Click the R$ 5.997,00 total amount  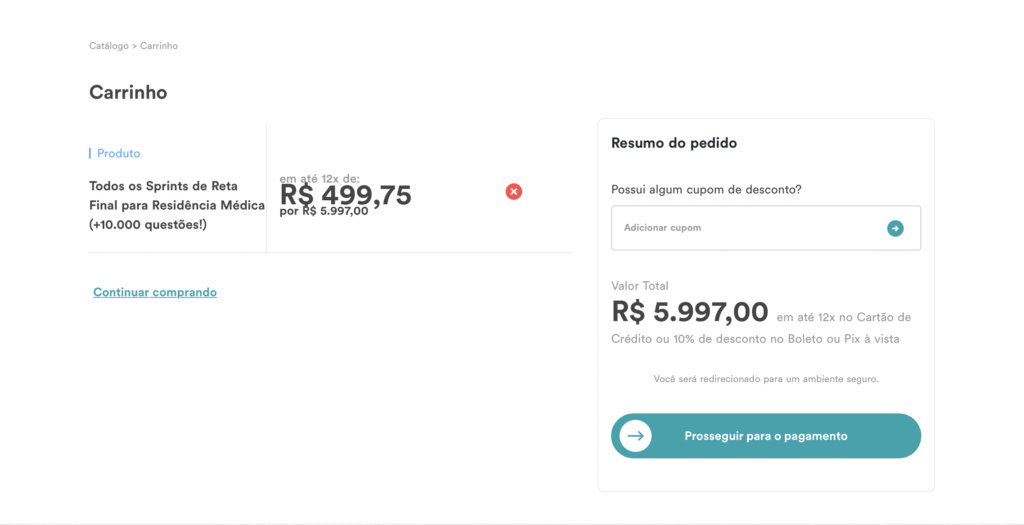pyautogui.click(x=690, y=312)
